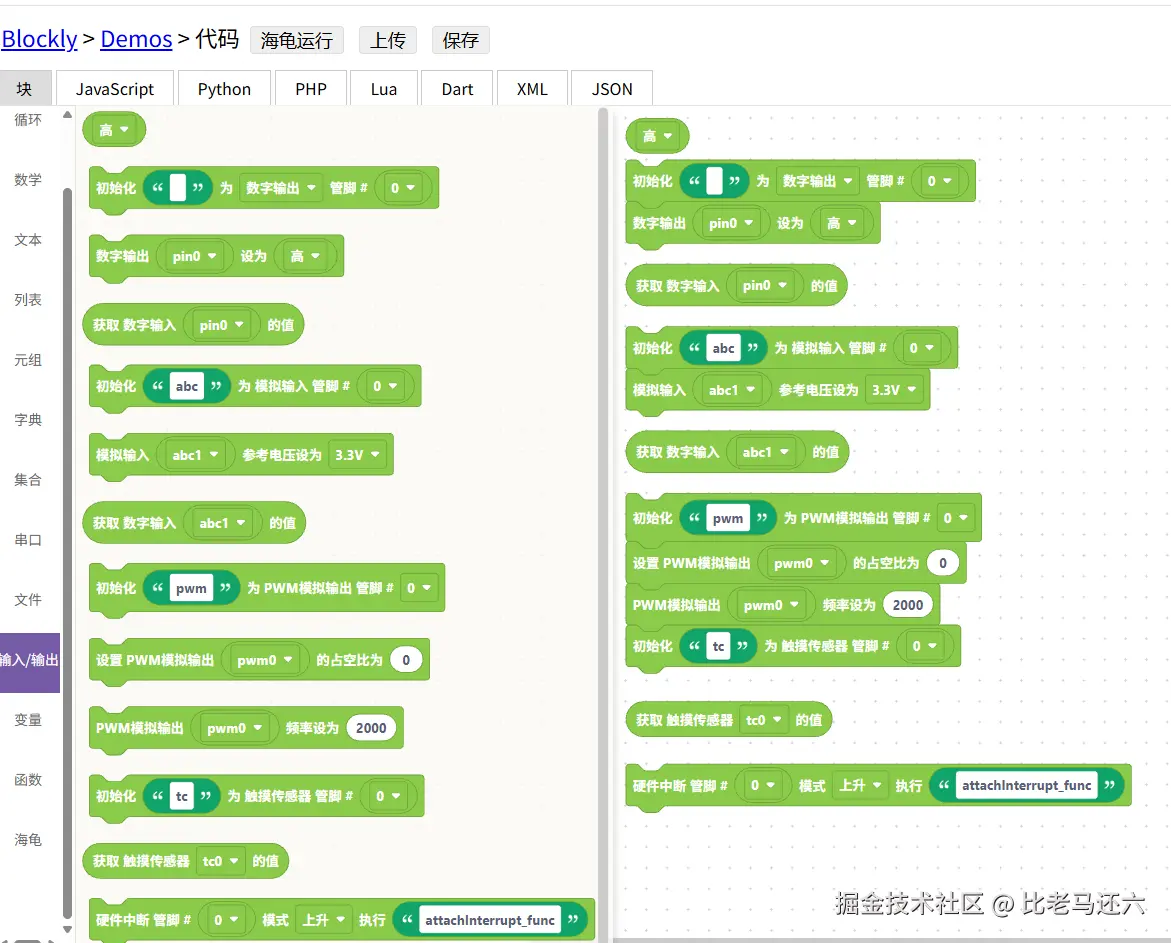Switch to the XML tab
Image resolution: width=1171 pixels, height=943 pixels.
point(532,88)
